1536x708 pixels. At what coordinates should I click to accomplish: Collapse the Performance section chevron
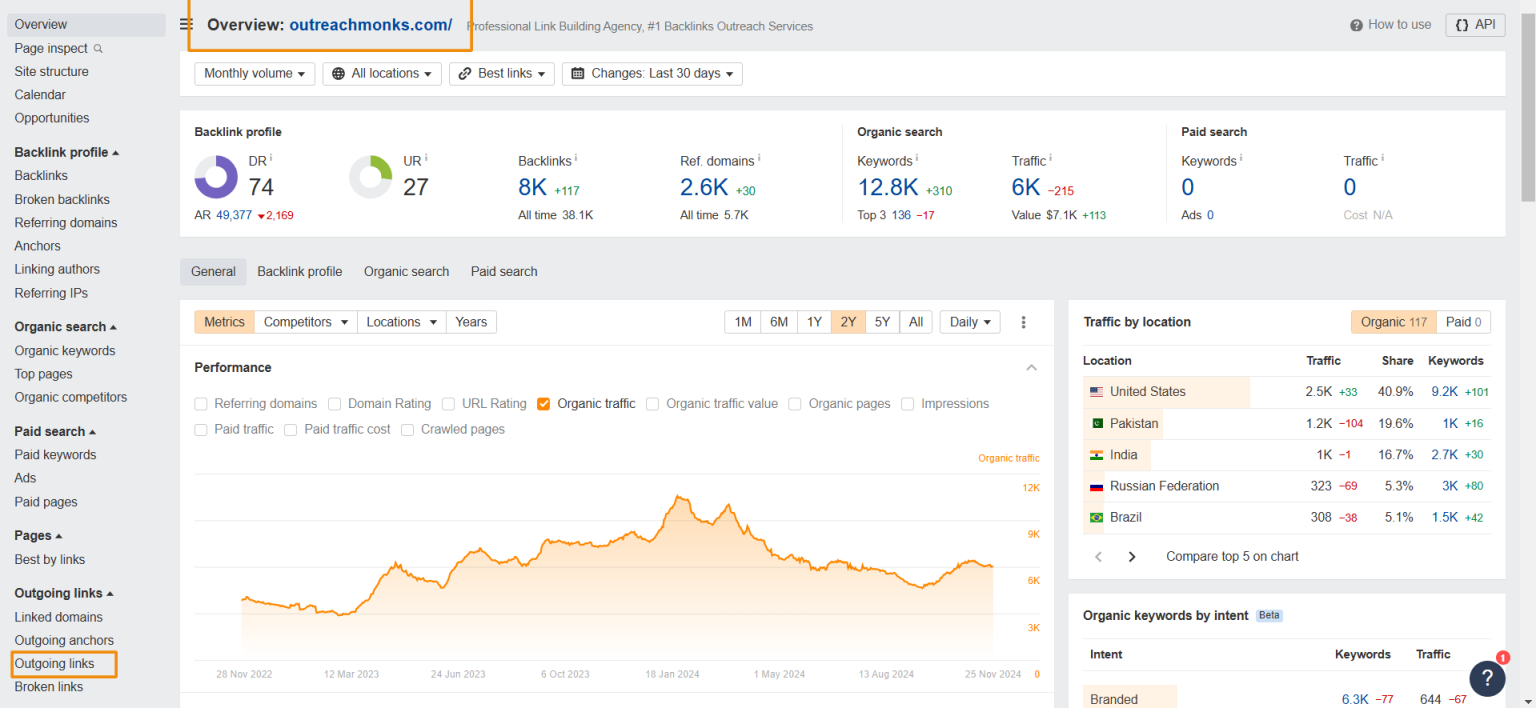[x=1031, y=368]
